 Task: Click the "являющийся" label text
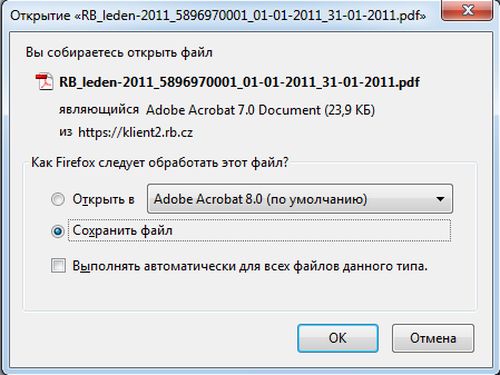(99, 109)
